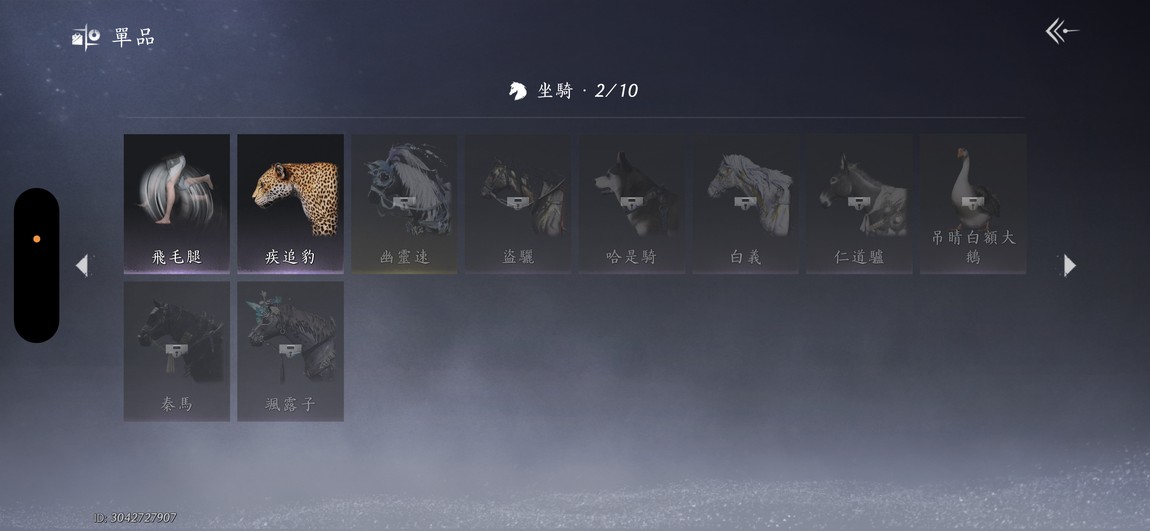Select the 飛毛腿 mount card
Image resolution: width=1150 pixels, height=531 pixels.
point(177,204)
